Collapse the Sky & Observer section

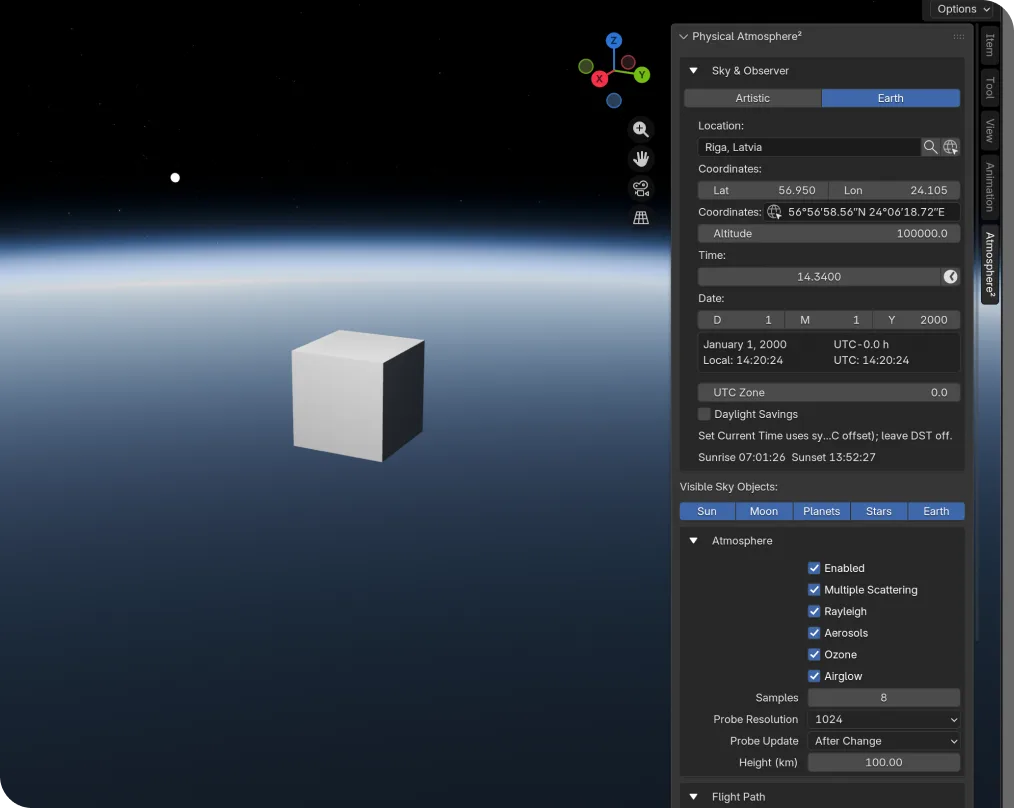[693, 71]
